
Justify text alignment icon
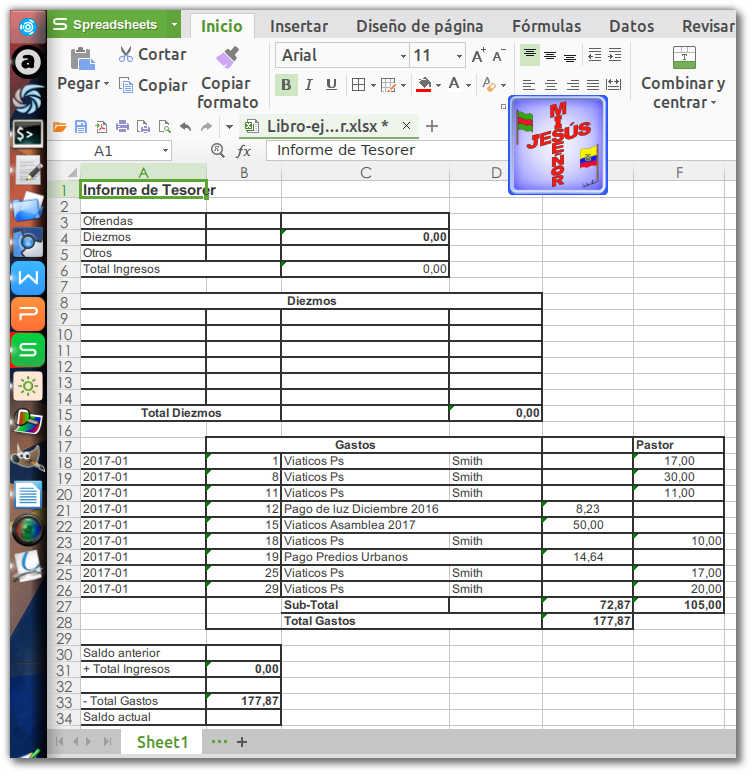point(593,85)
